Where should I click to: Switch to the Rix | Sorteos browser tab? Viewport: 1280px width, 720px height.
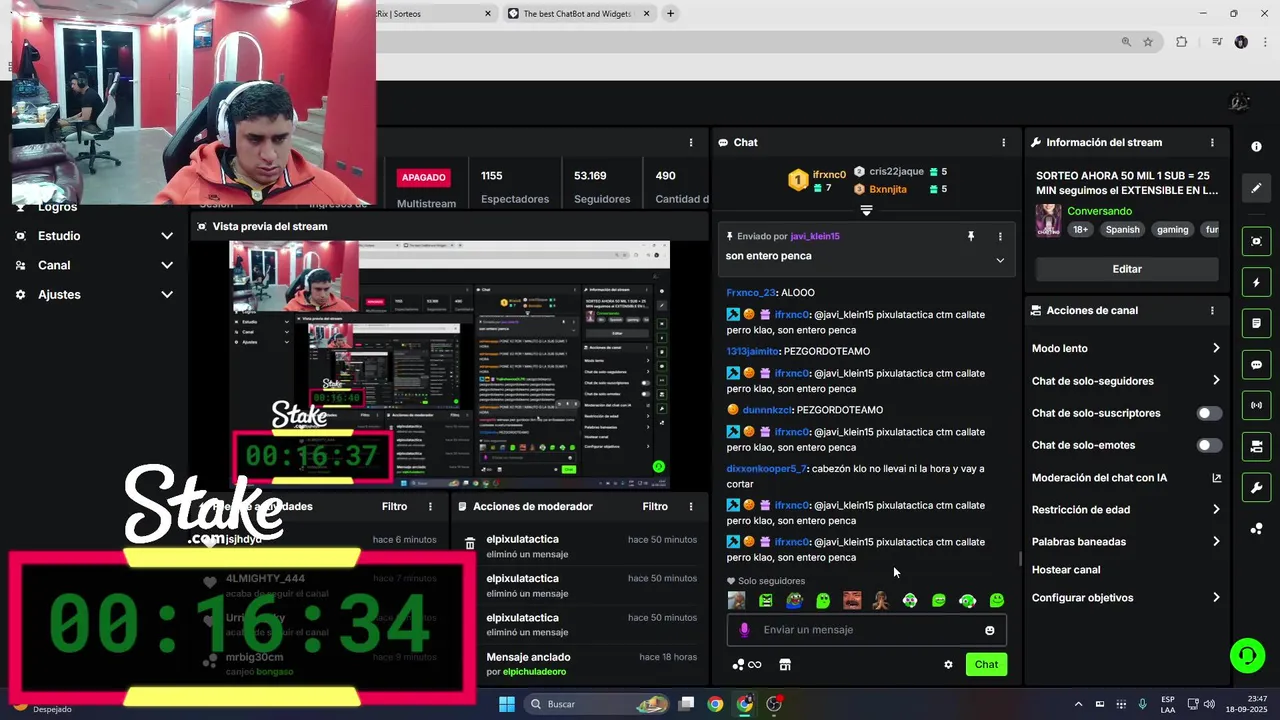click(436, 14)
